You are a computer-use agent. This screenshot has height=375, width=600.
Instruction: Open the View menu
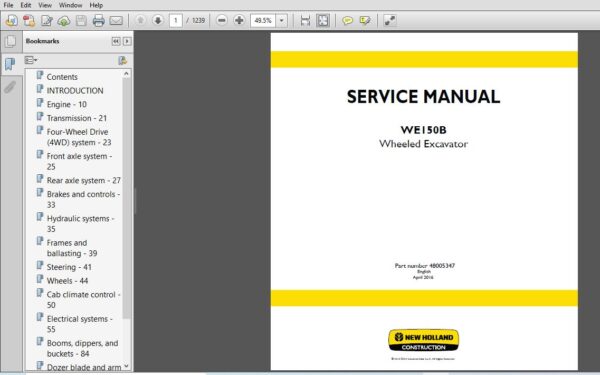[45, 5]
